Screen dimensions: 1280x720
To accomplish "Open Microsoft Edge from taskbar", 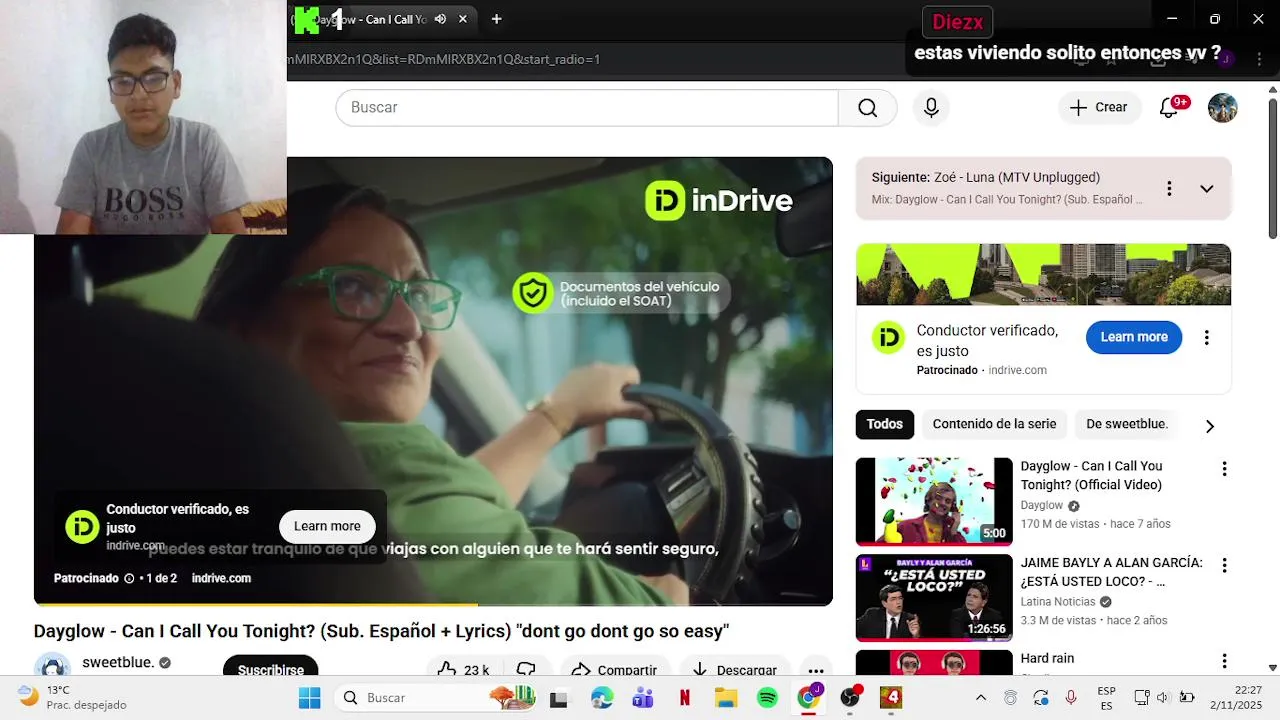I will point(601,697).
